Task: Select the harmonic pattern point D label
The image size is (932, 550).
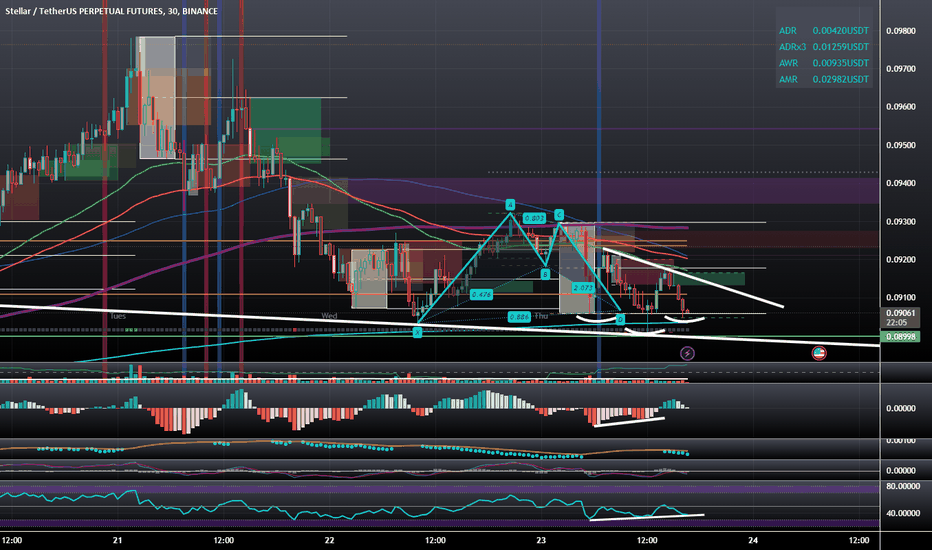Action: click(620, 320)
